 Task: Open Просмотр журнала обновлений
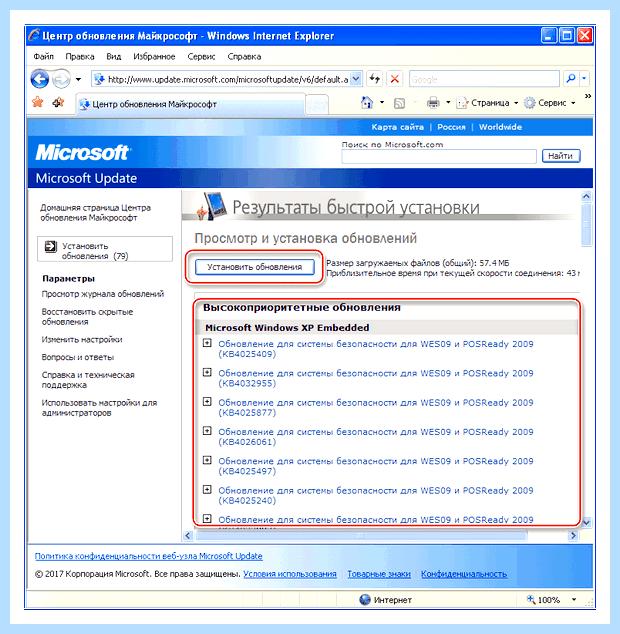(103, 294)
